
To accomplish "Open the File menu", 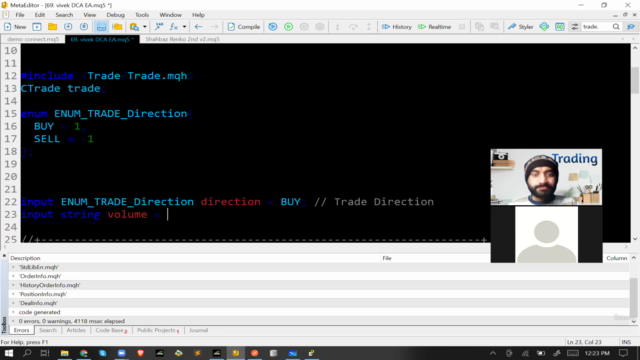I will coord(20,15).
